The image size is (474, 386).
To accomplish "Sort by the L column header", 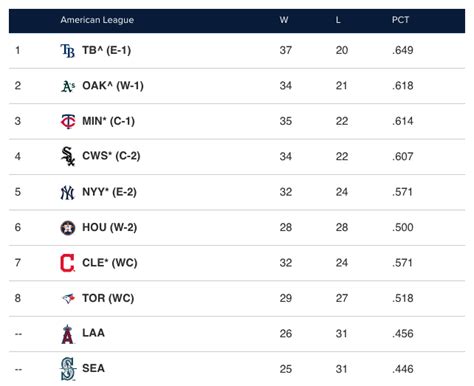I will coord(338,20).
